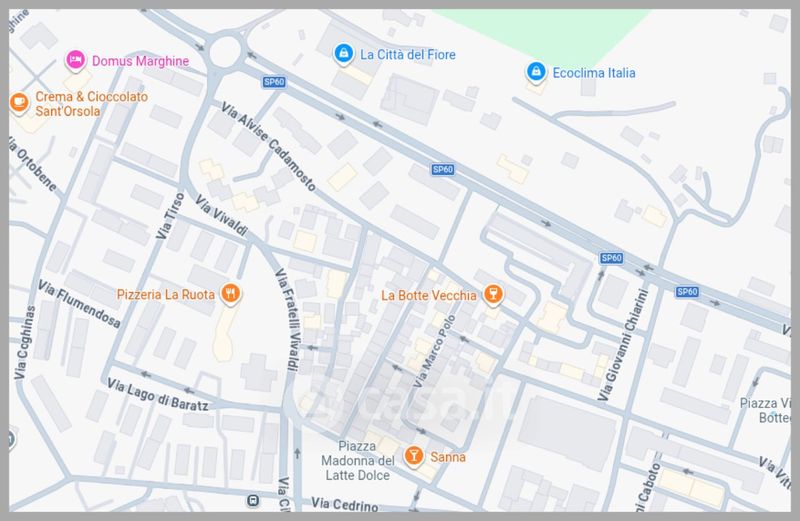Click the Via Flumendosa street label
Image resolution: width=800 pixels, height=521 pixels.
(x=79, y=304)
